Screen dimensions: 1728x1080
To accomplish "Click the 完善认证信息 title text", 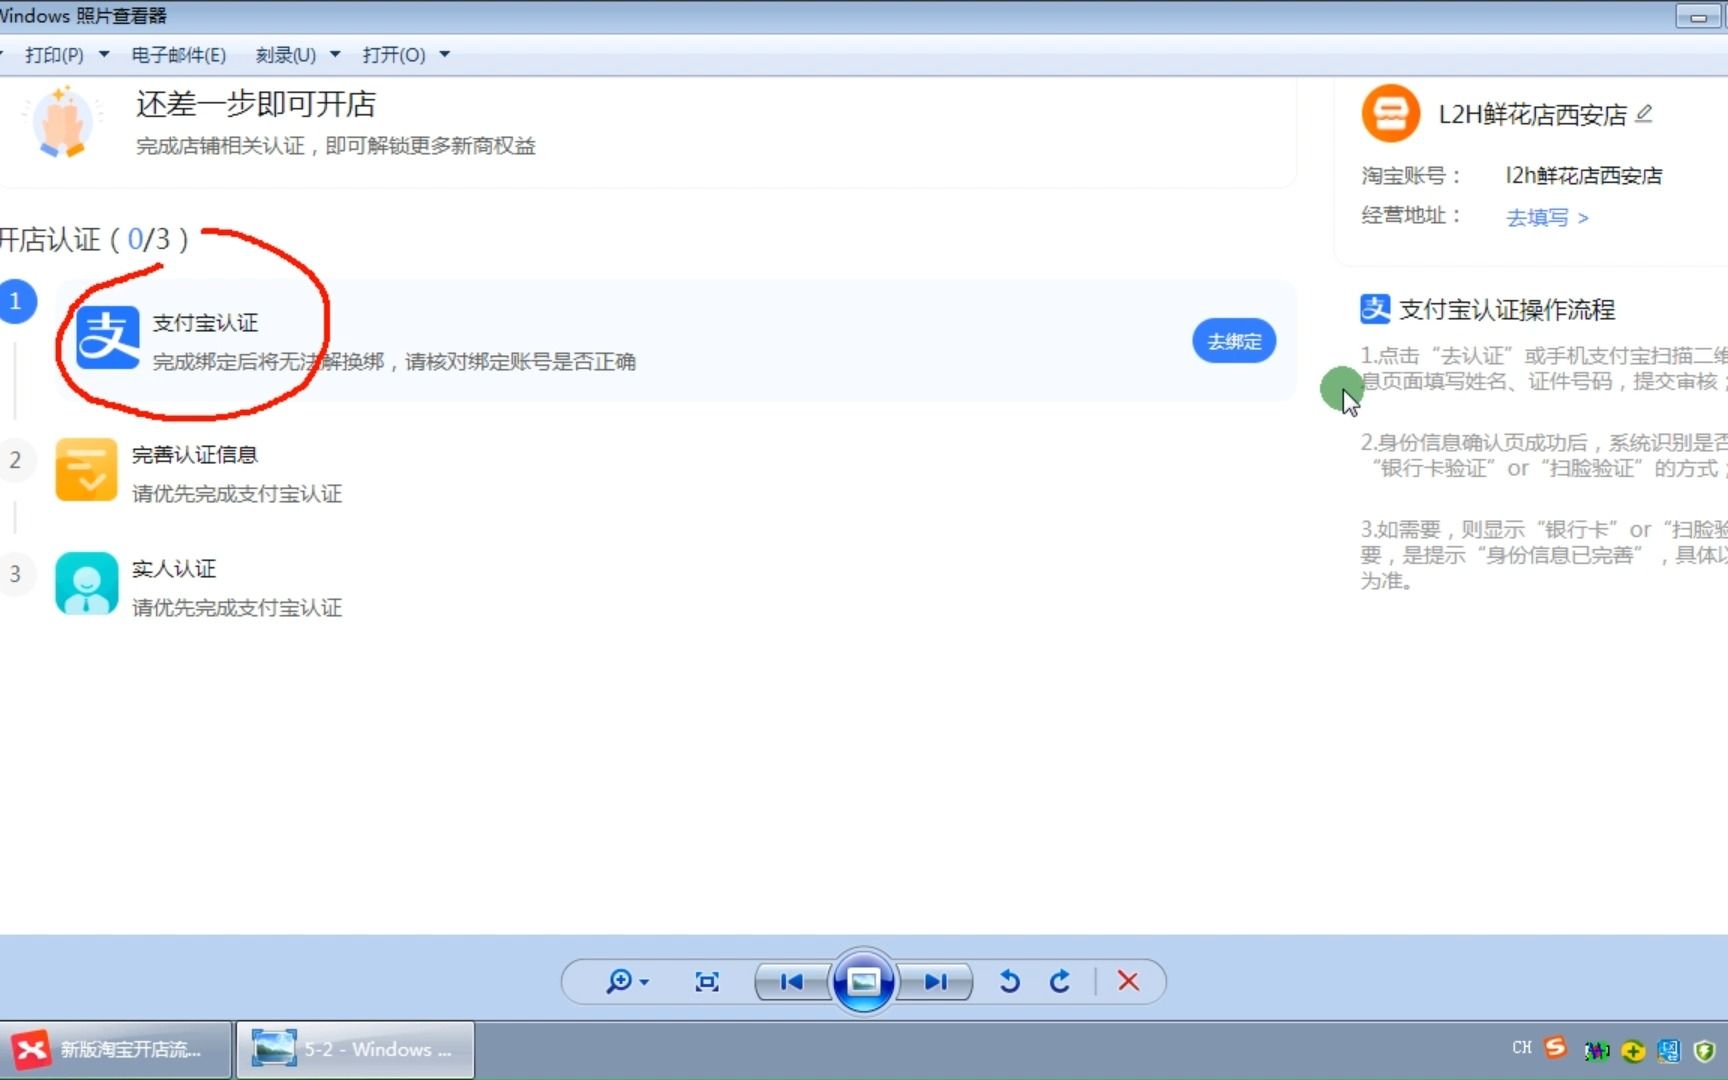I will [x=195, y=455].
